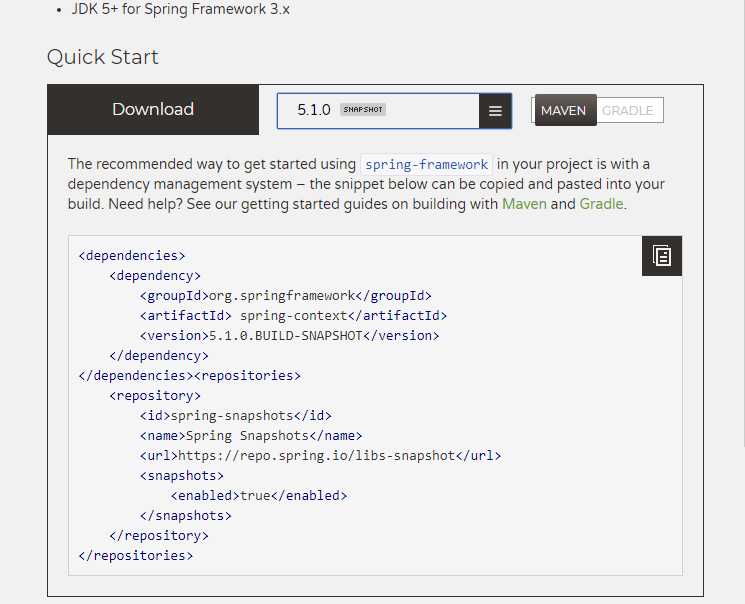745x604 pixels.
Task: Click the artifactId spring-context line
Action: tap(293, 316)
